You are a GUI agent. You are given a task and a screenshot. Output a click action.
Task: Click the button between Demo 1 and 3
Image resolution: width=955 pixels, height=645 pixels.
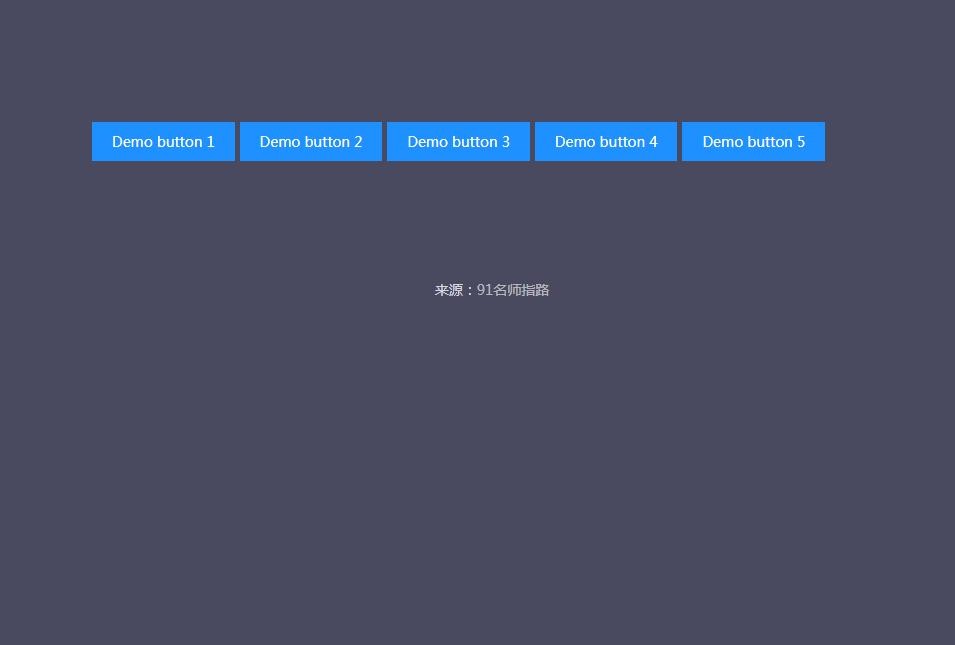pos(311,141)
